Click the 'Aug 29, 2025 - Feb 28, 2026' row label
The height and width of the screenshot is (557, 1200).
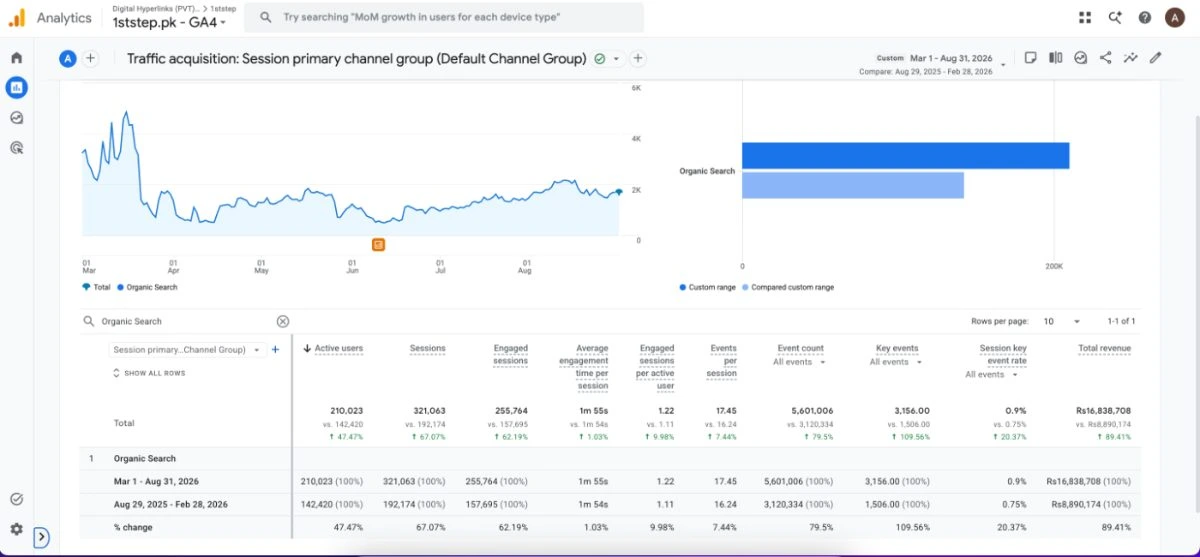pos(171,504)
